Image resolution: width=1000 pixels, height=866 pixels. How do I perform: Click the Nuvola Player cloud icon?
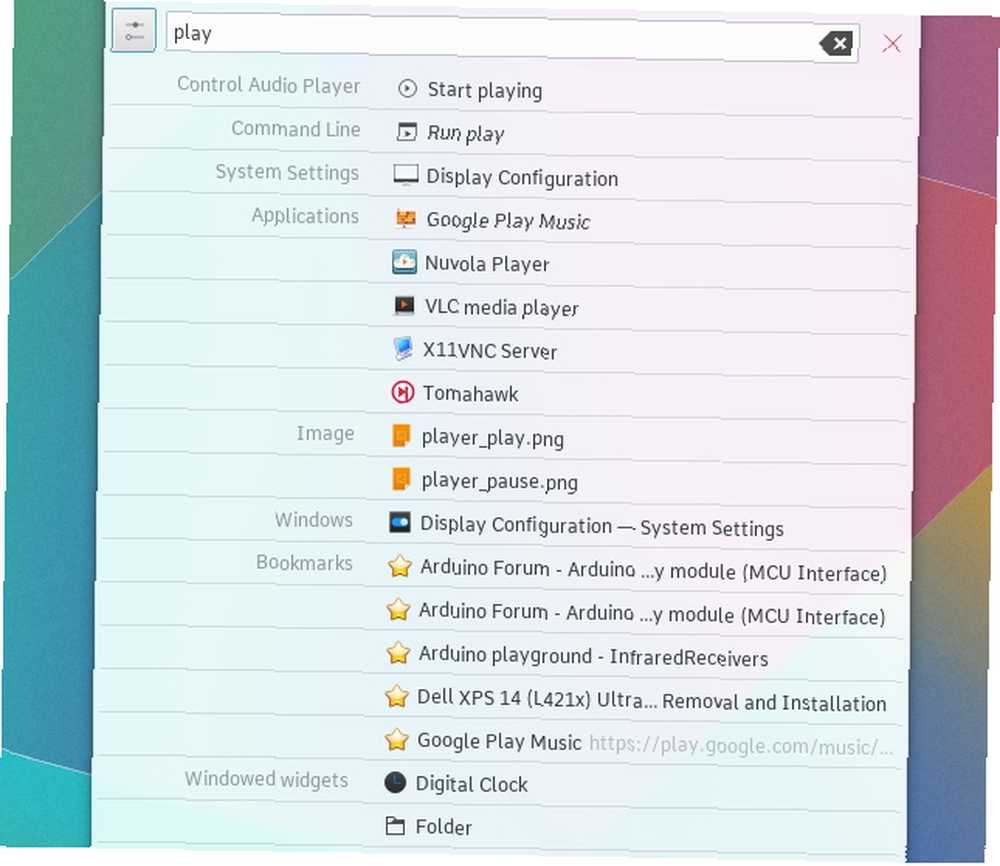[404, 261]
